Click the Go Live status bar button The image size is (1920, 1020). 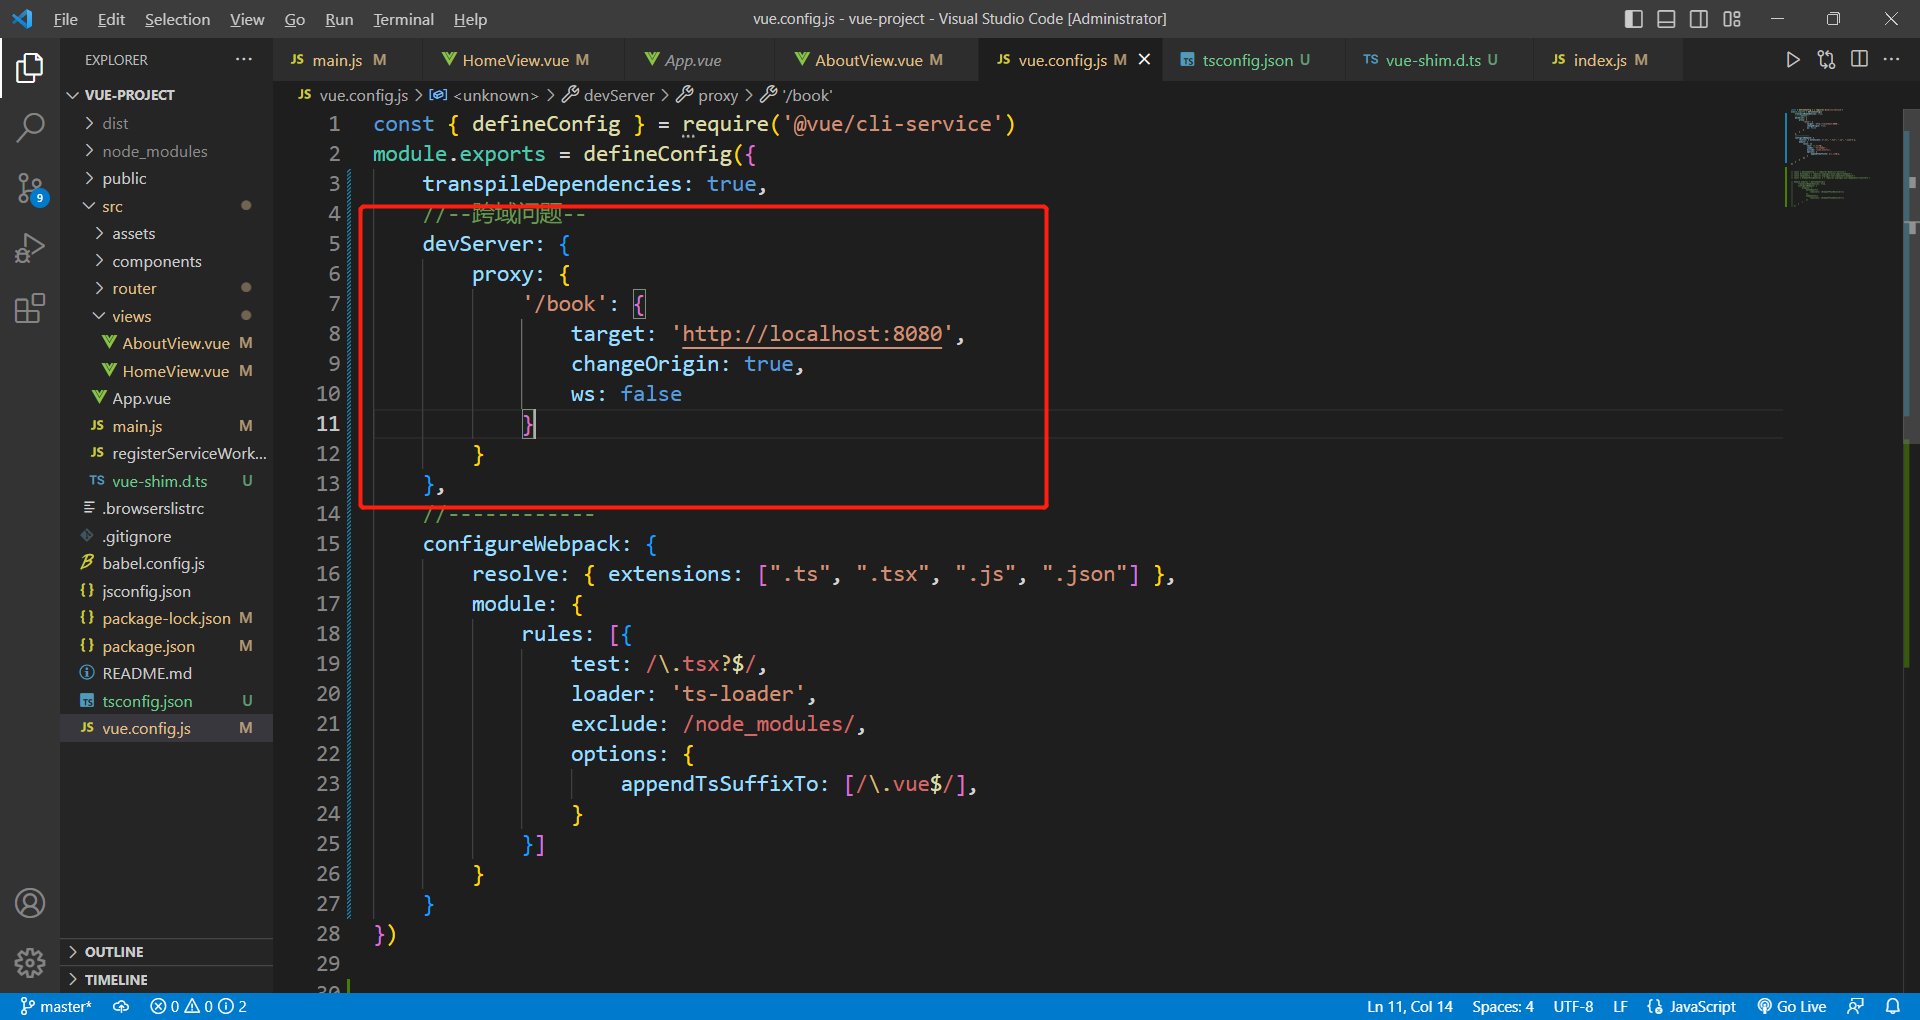pyautogui.click(x=1792, y=1006)
